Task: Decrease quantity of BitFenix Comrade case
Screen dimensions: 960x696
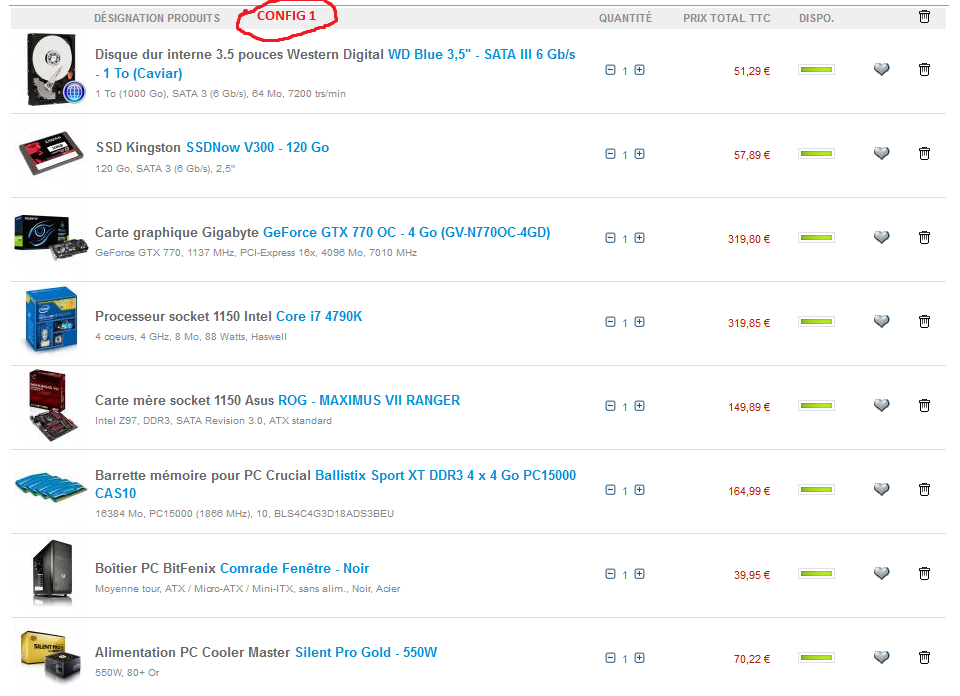Action: click(610, 574)
